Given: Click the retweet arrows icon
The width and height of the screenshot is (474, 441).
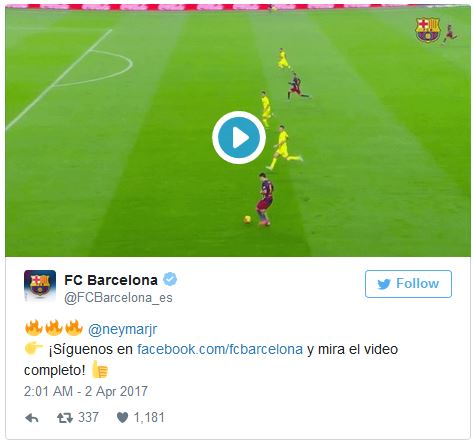Looking at the screenshot, I should coord(65,418).
